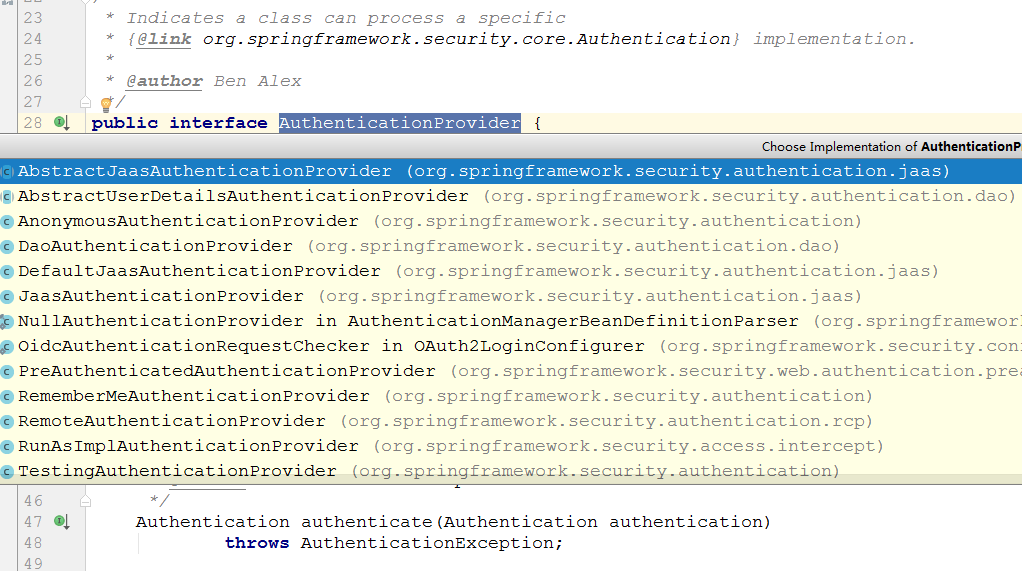Image resolution: width=1022 pixels, height=571 pixels.
Task: Choose JaasAuthenticationProvider in the list
Action: pos(511,297)
